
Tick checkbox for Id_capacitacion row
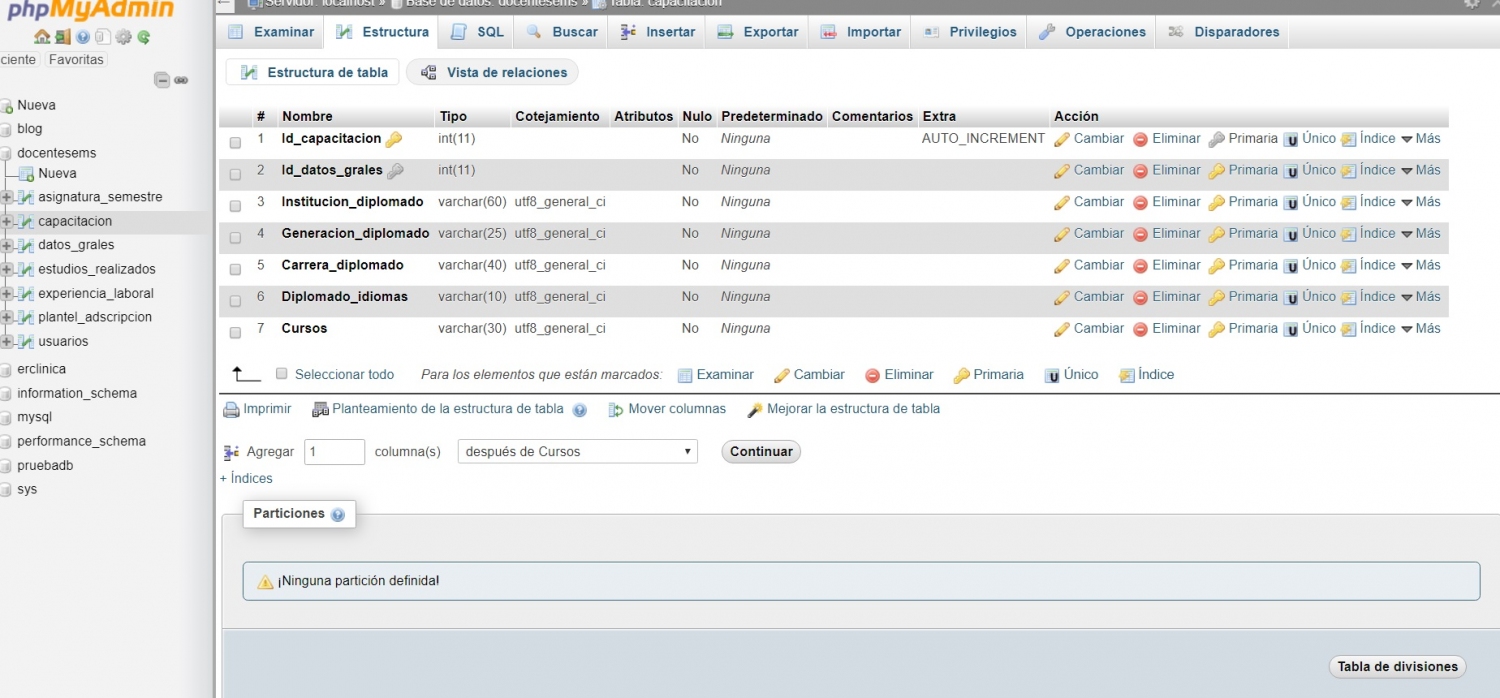point(235,143)
